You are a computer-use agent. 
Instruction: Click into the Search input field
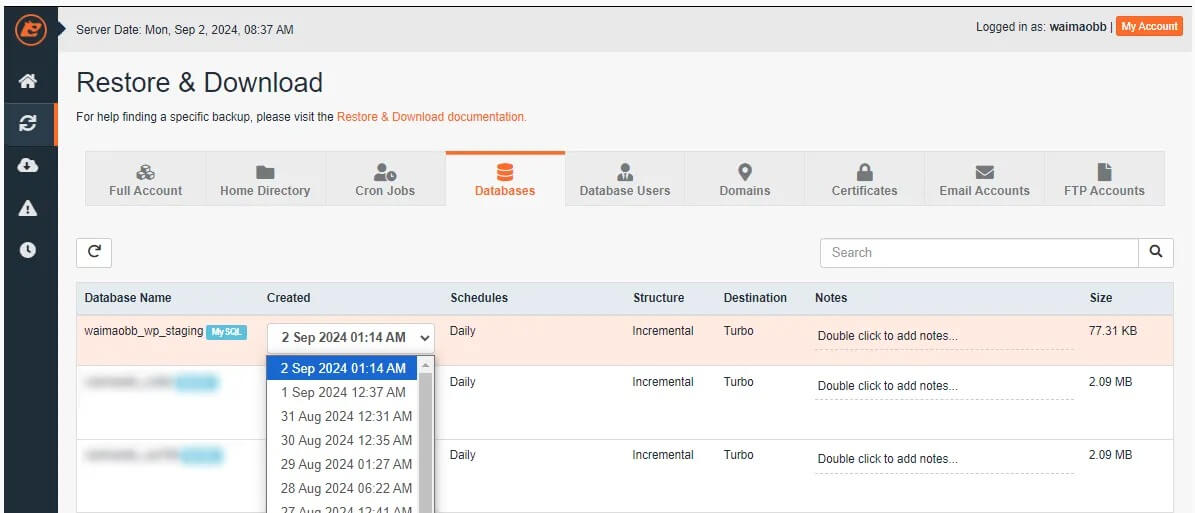coord(979,253)
